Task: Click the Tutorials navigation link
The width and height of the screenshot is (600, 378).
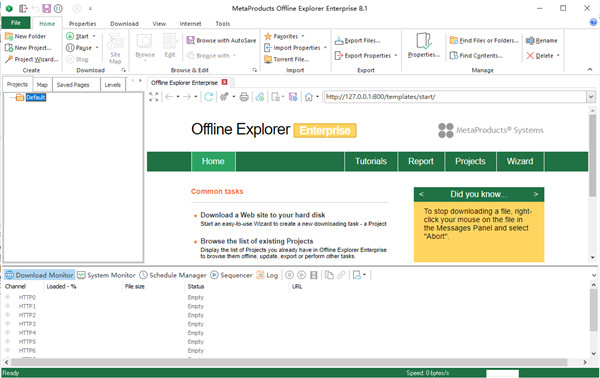Action: (x=371, y=161)
